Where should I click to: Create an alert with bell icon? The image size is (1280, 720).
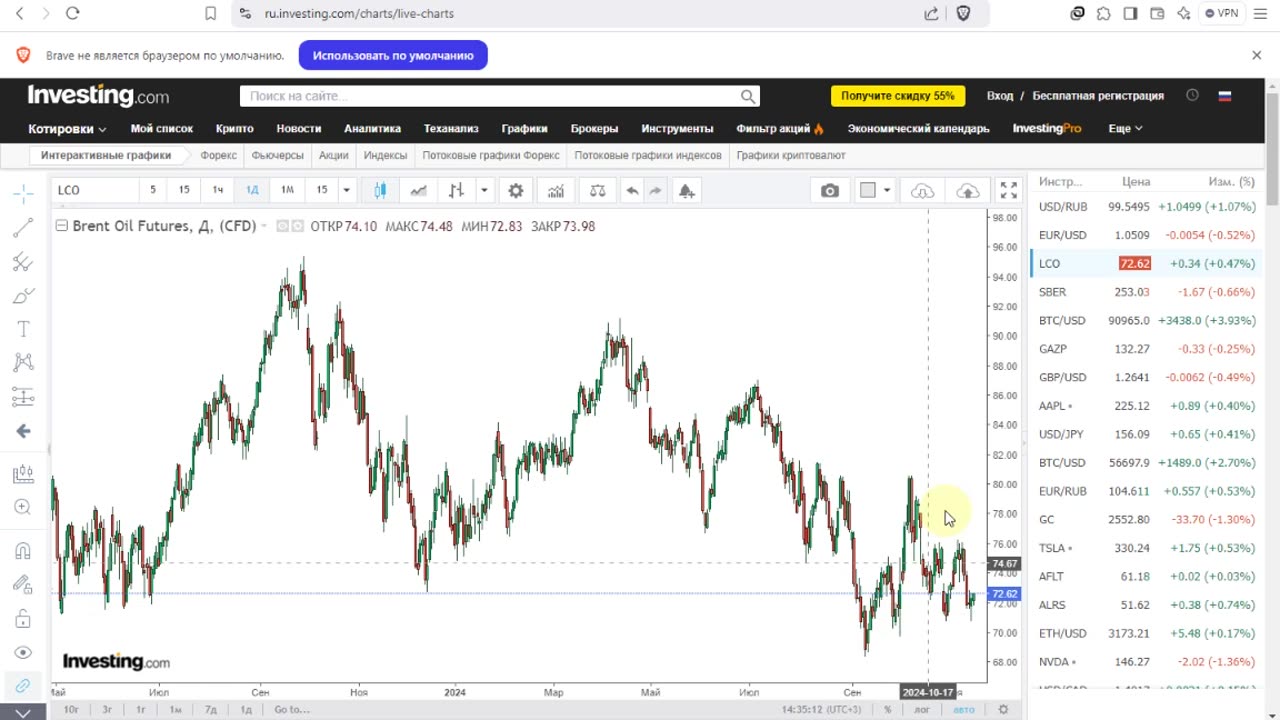(x=687, y=190)
